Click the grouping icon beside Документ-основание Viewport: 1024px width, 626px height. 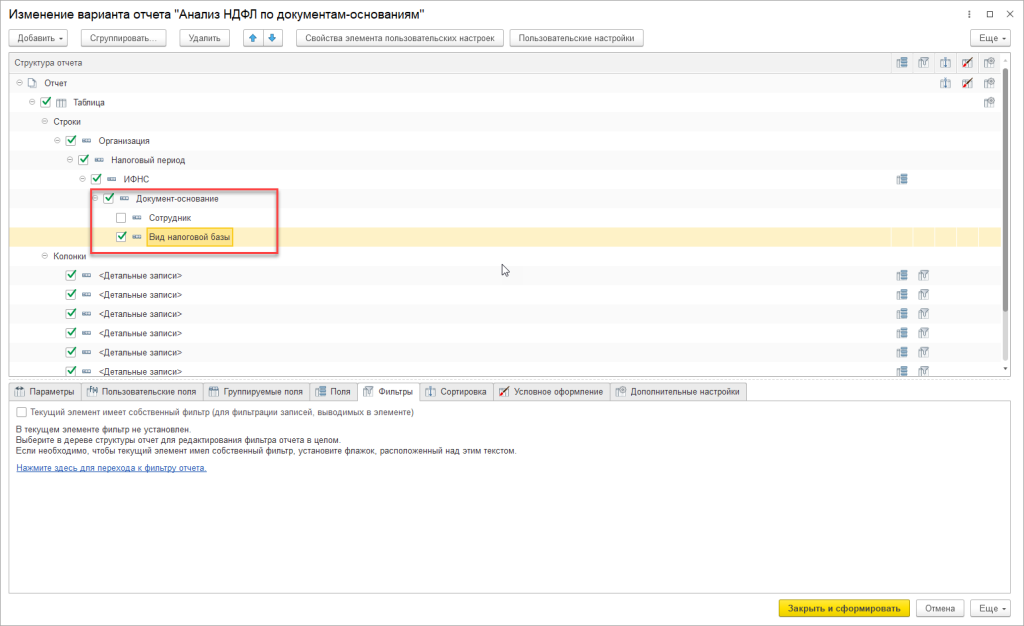coord(124,198)
